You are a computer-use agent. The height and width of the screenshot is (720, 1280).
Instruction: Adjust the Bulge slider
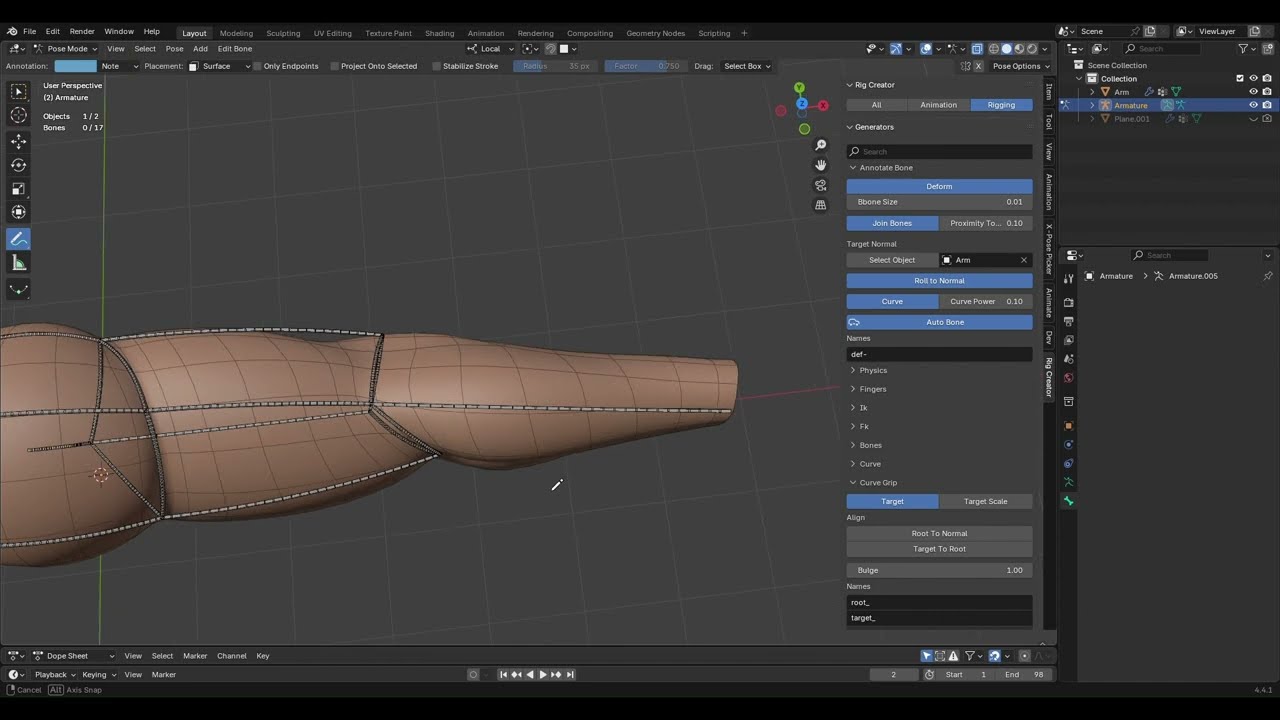[939, 570]
